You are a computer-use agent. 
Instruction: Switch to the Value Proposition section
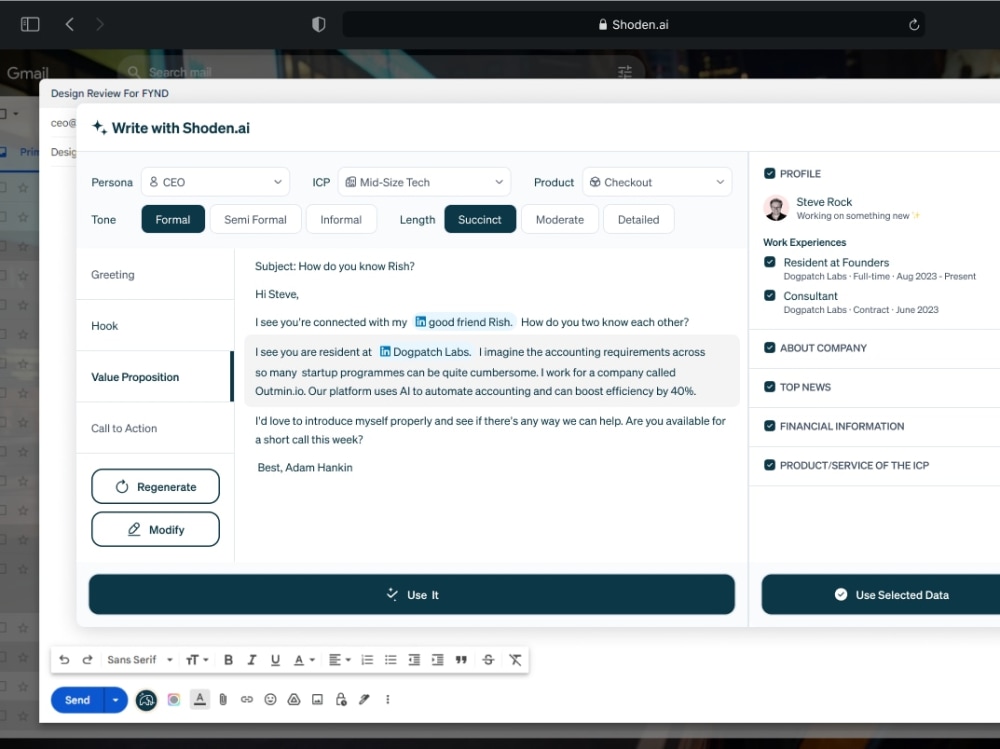tap(155, 377)
